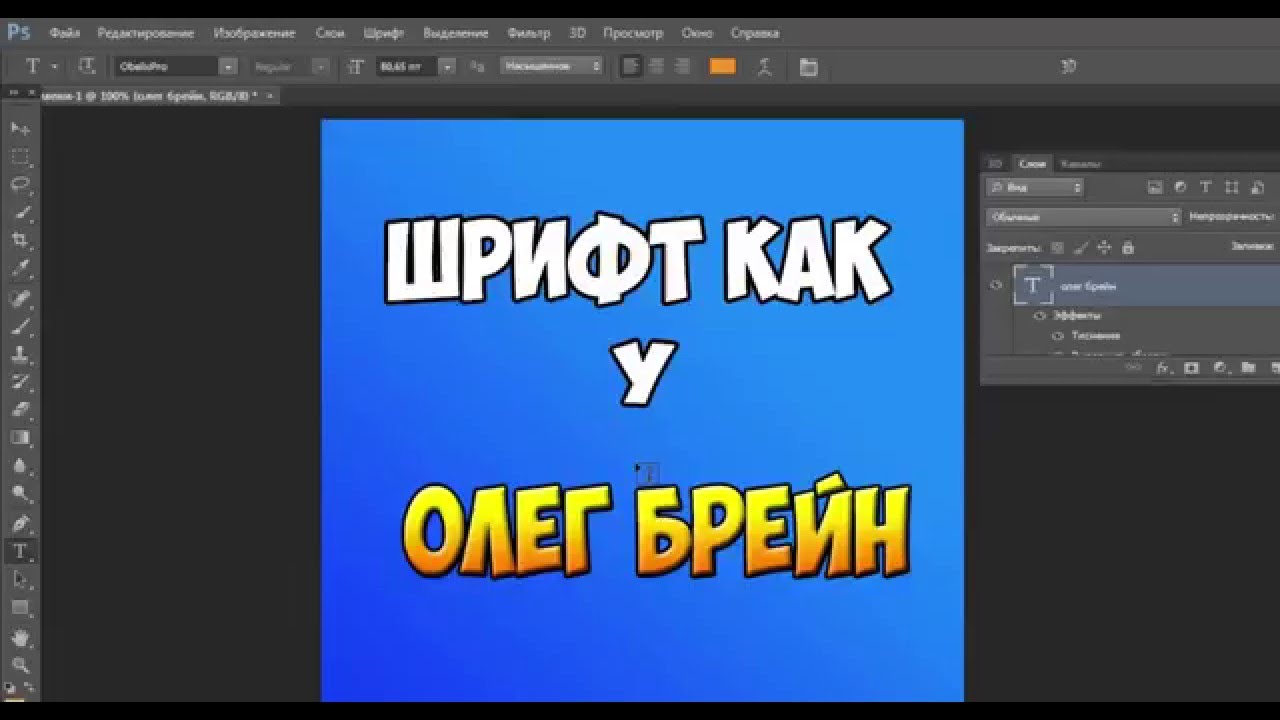Open the Редактирование menu
The image size is (1280, 720).
coord(146,33)
